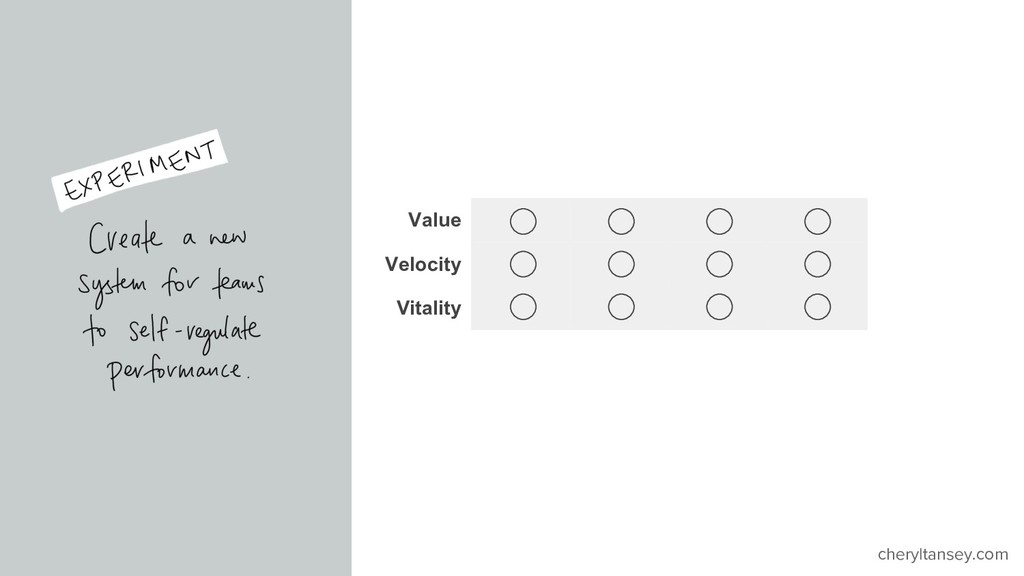Click the Value row label
The height and width of the screenshot is (576, 1024).
pos(434,220)
